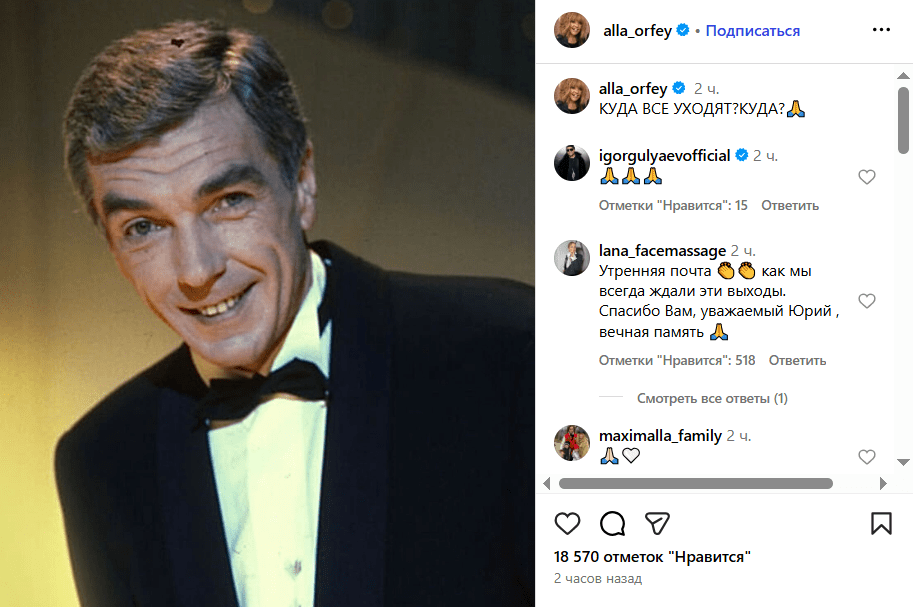
Task: Open lana_facemassage's profile picture
Action: point(572,257)
